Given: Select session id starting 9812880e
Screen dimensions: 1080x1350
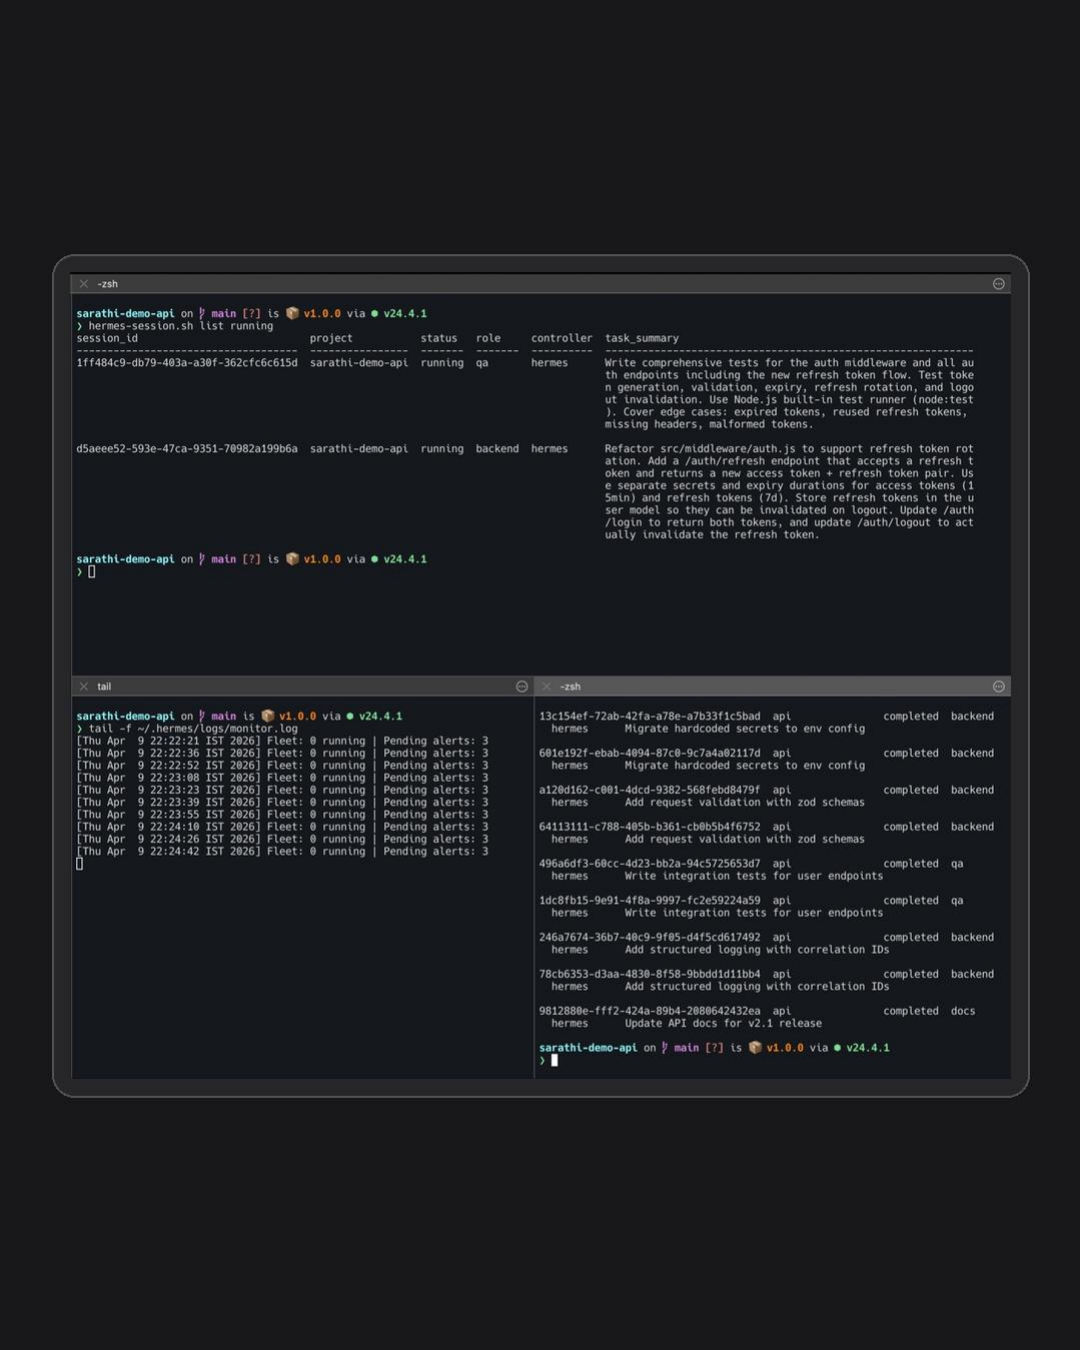Looking at the screenshot, I should (650, 1011).
